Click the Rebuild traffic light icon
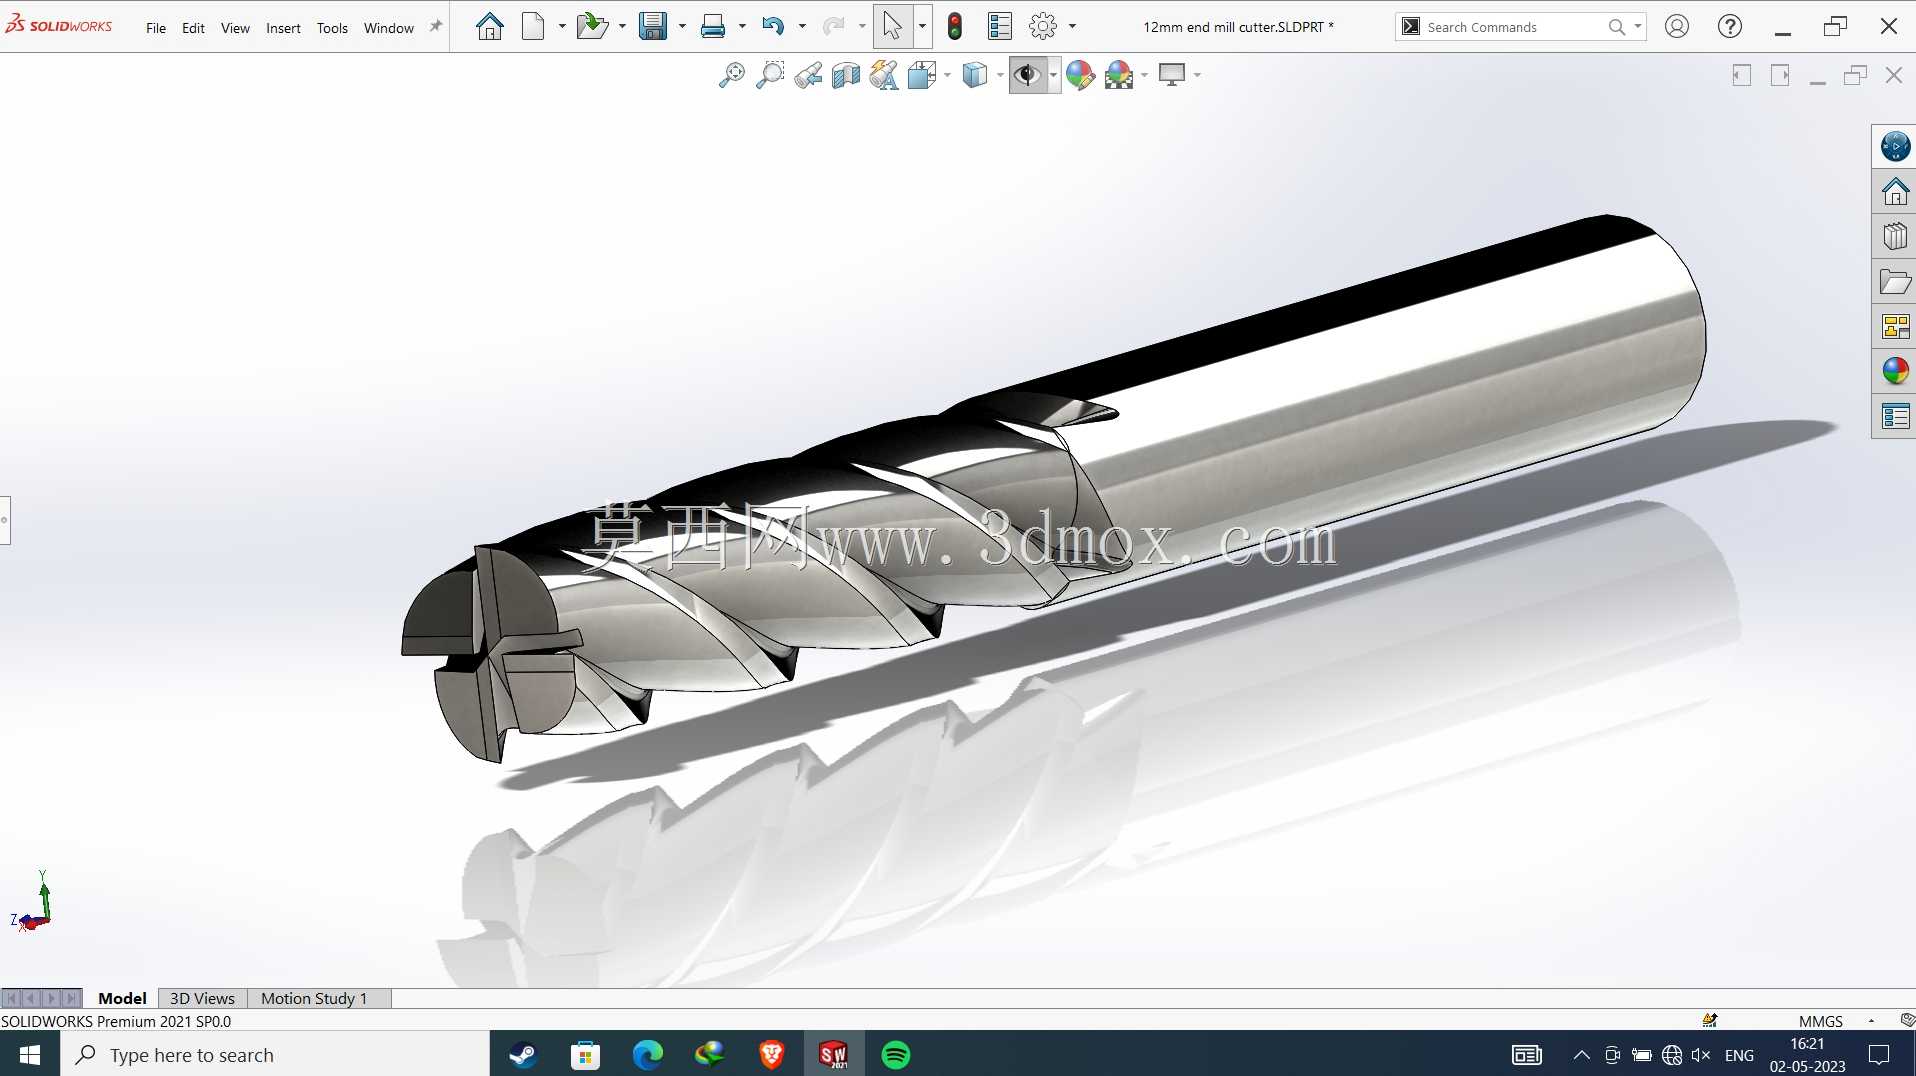 click(x=955, y=26)
